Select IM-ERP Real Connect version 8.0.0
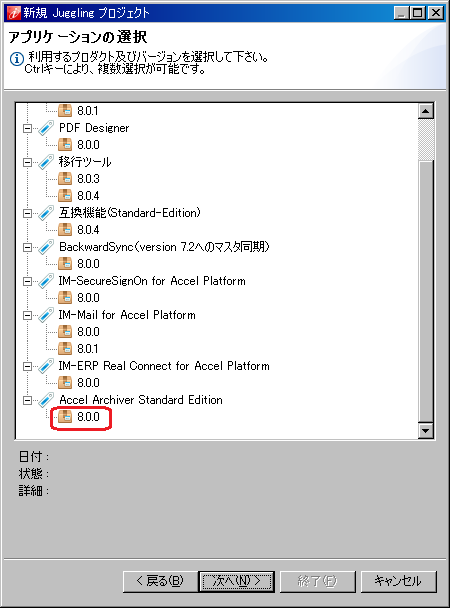Screen dimensions: 450x608 point(88,383)
